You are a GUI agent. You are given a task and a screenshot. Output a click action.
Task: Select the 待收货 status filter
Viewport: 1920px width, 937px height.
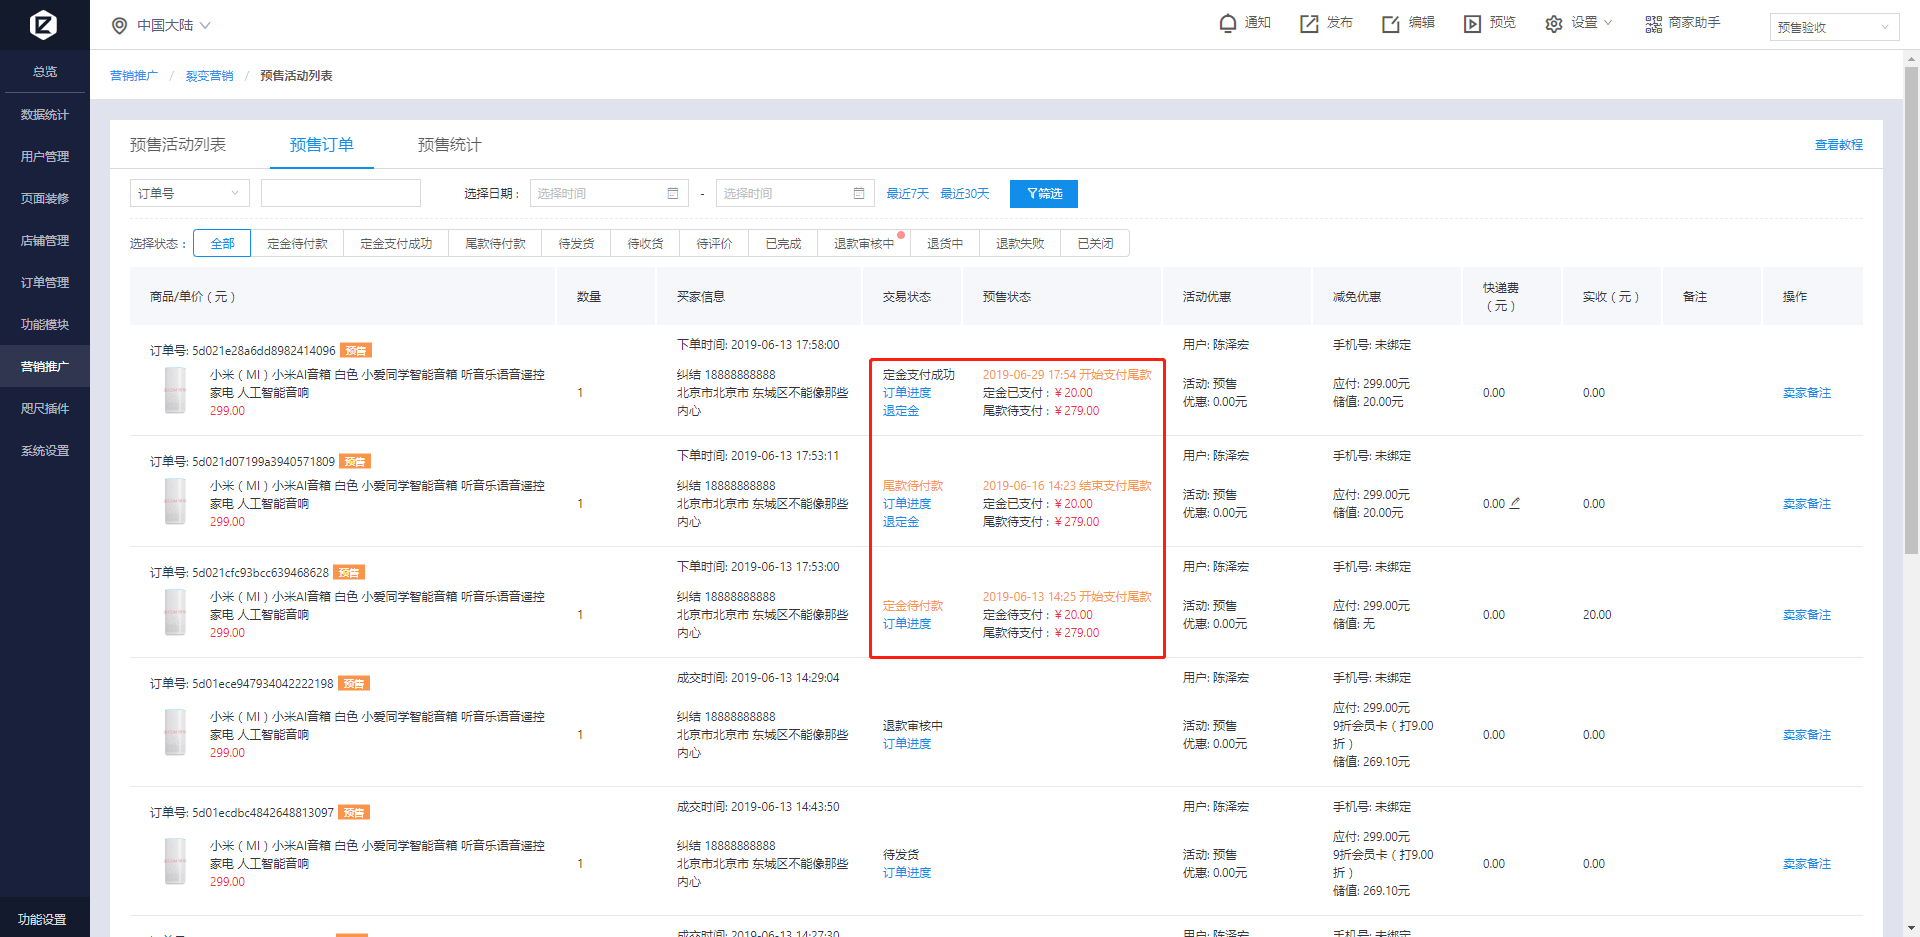[x=645, y=243]
